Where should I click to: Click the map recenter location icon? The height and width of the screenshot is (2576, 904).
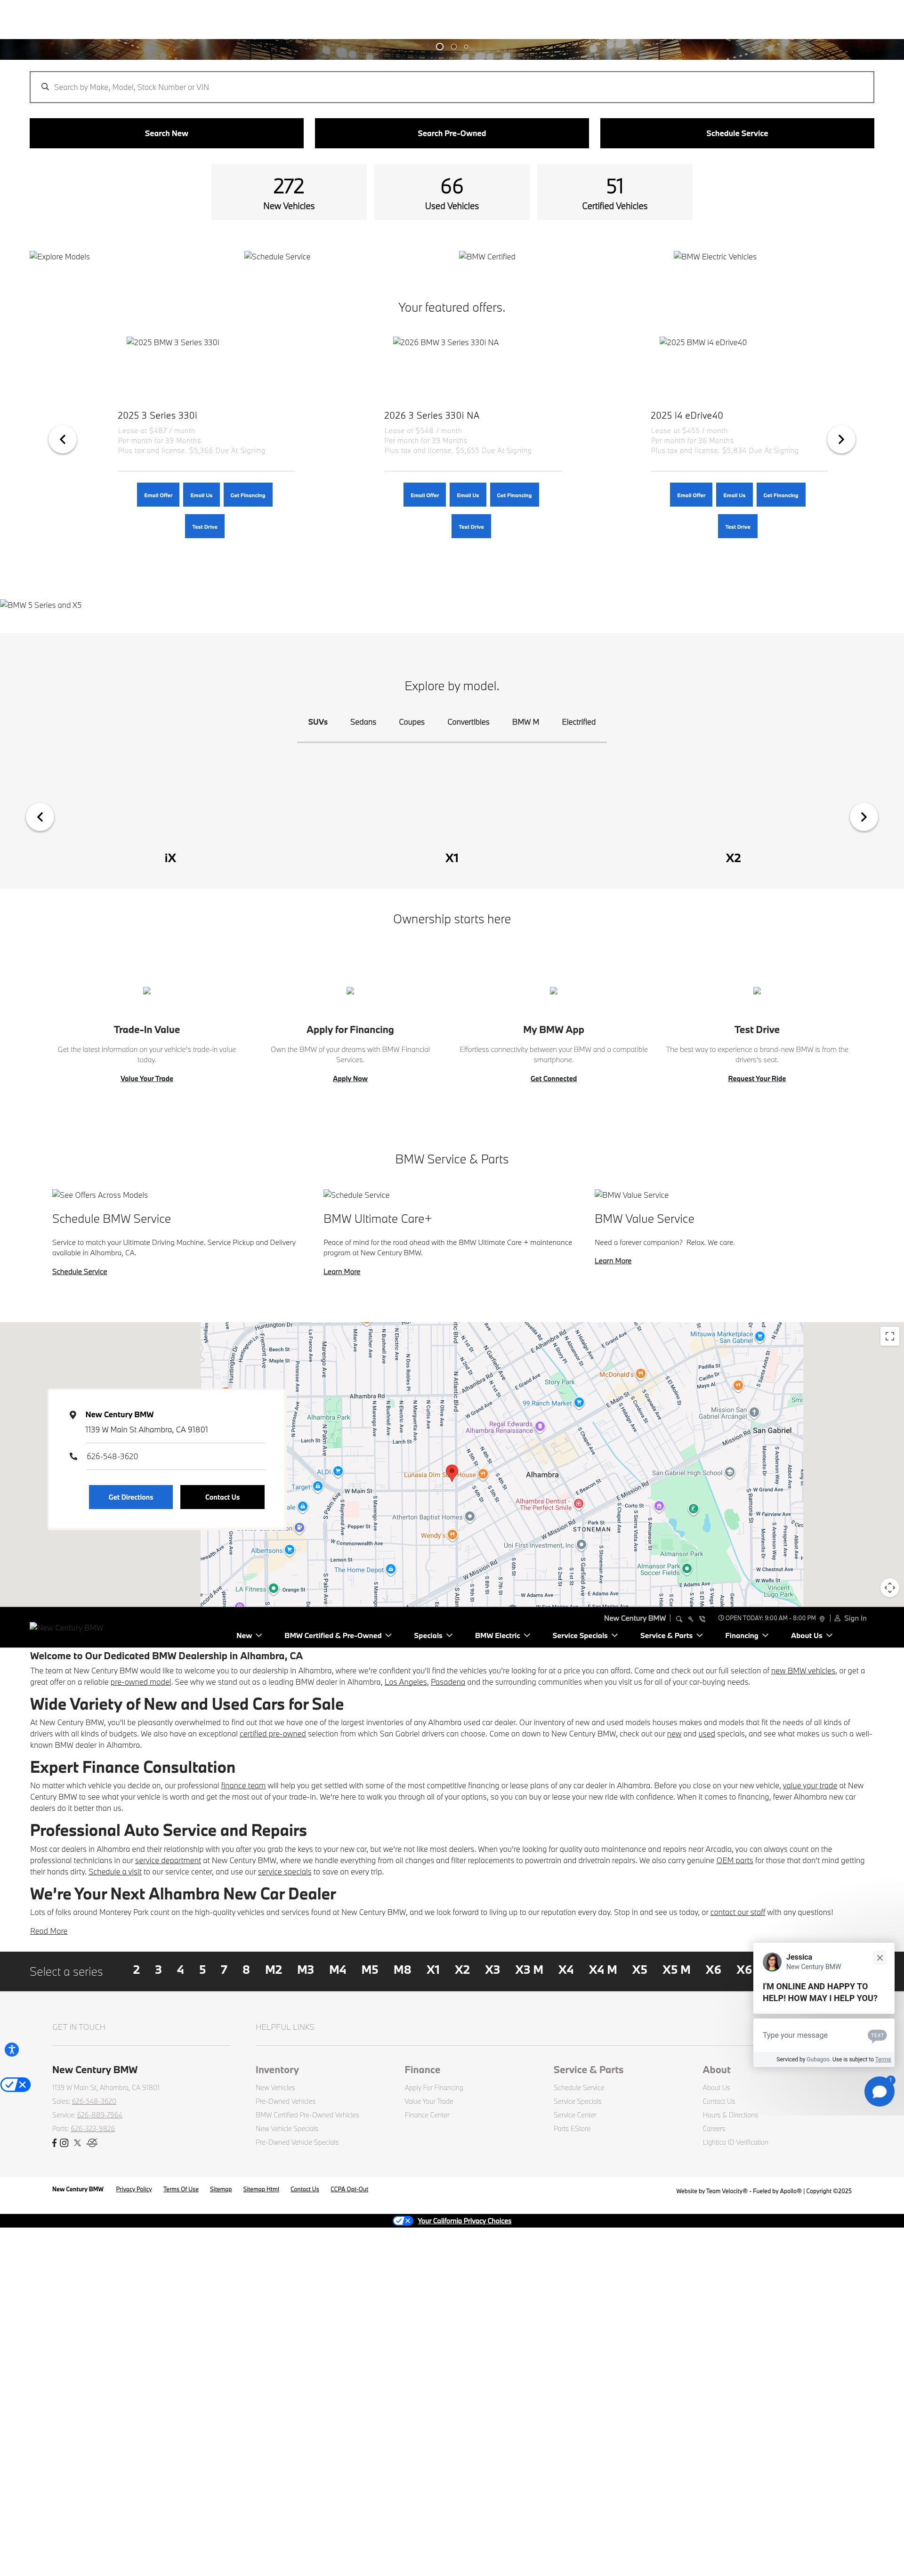coord(889,1587)
